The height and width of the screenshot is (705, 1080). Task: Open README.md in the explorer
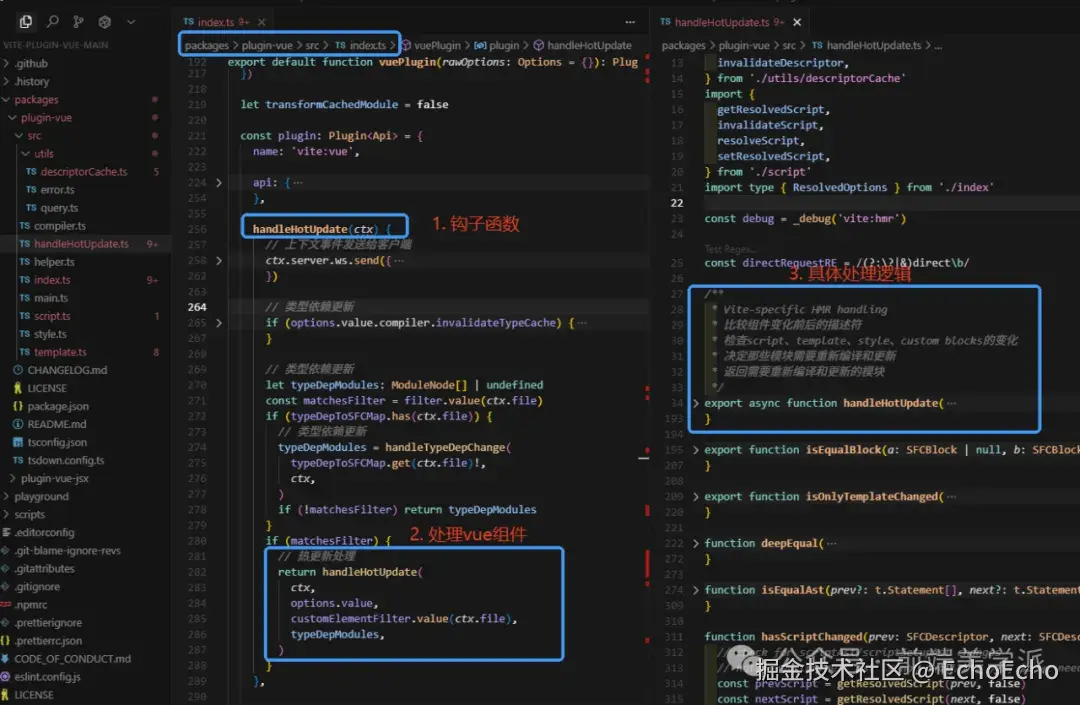coord(56,424)
